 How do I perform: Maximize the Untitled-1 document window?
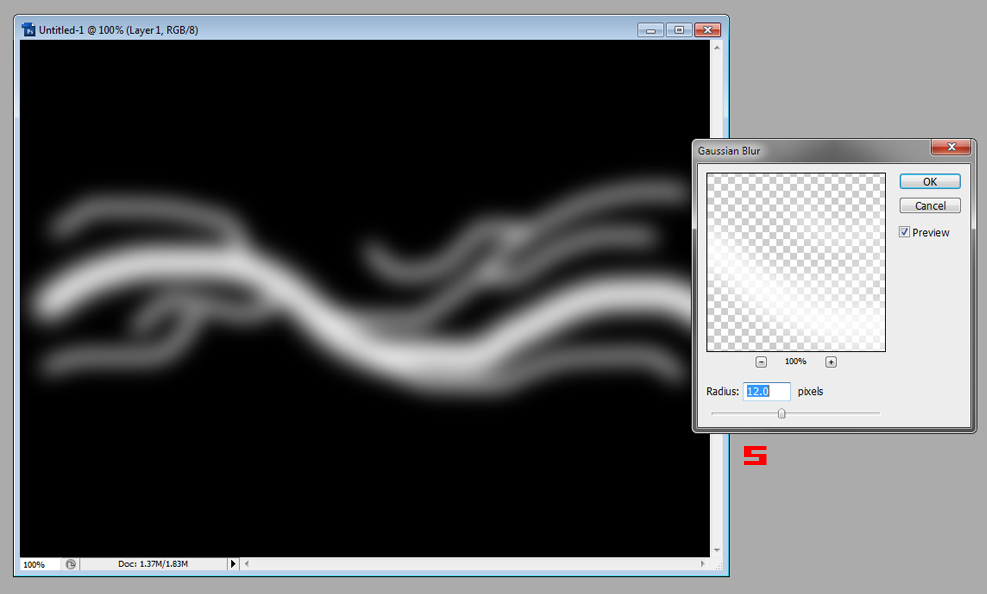pyautogui.click(x=679, y=30)
